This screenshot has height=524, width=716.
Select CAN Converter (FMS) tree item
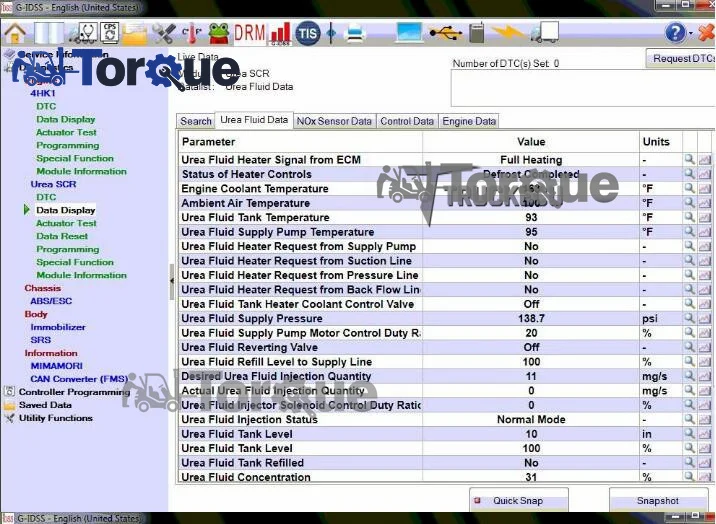point(79,379)
